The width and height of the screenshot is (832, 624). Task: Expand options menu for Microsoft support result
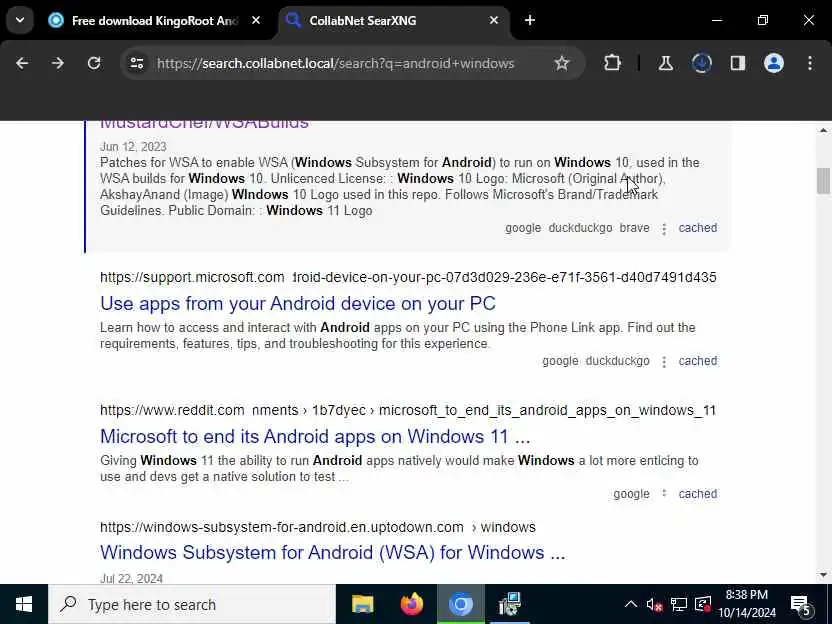(664, 362)
